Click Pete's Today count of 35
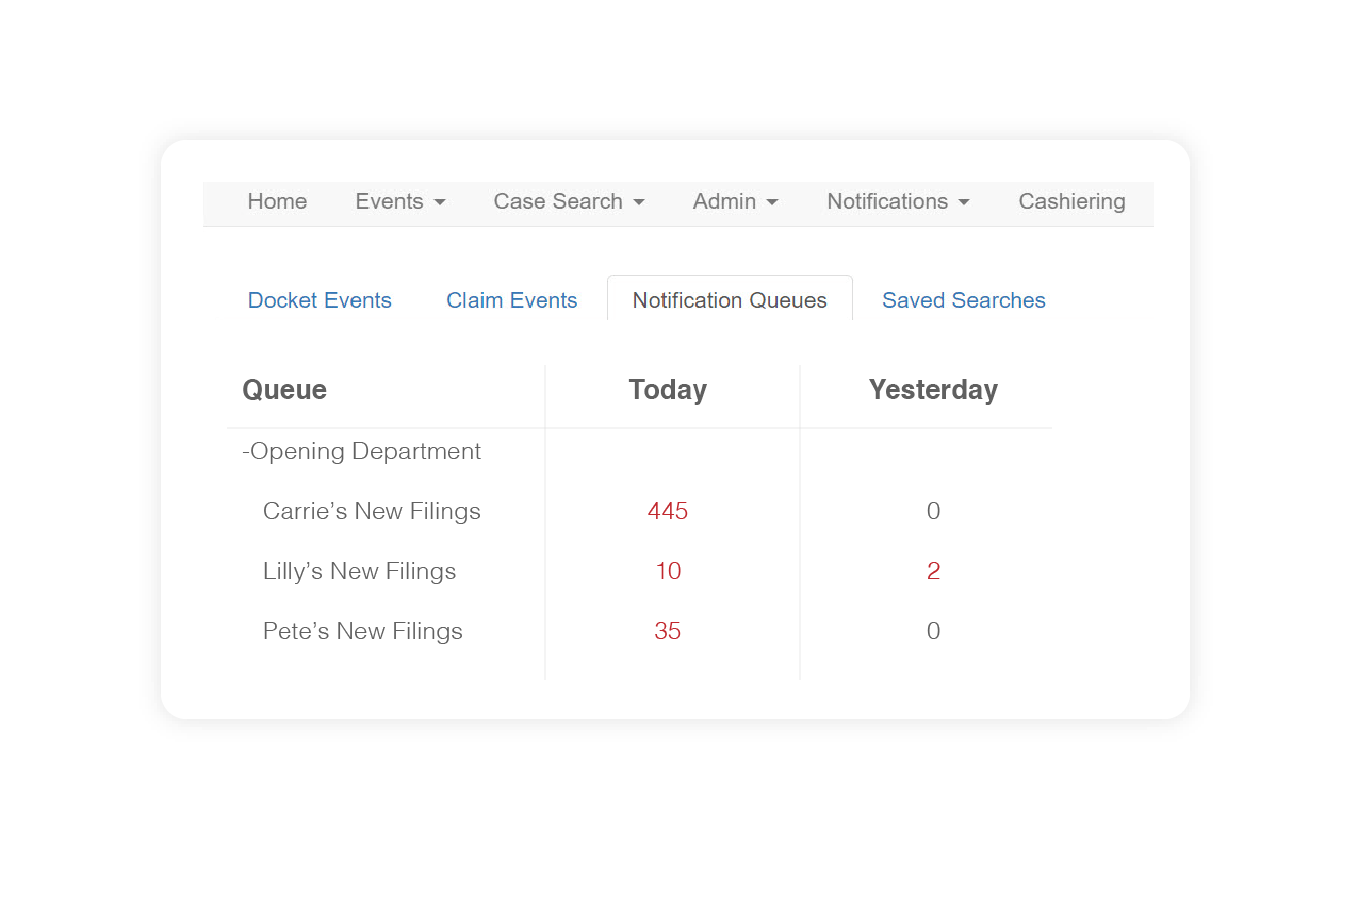The height and width of the screenshot is (901, 1351). (667, 631)
